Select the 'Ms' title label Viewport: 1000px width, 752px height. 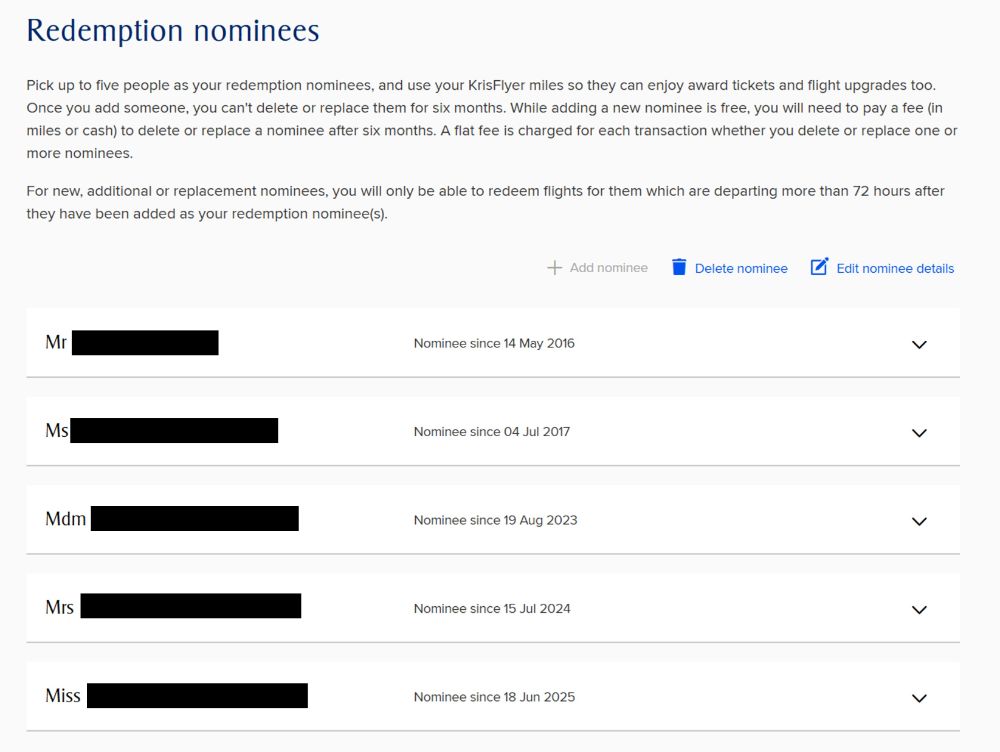coord(57,431)
